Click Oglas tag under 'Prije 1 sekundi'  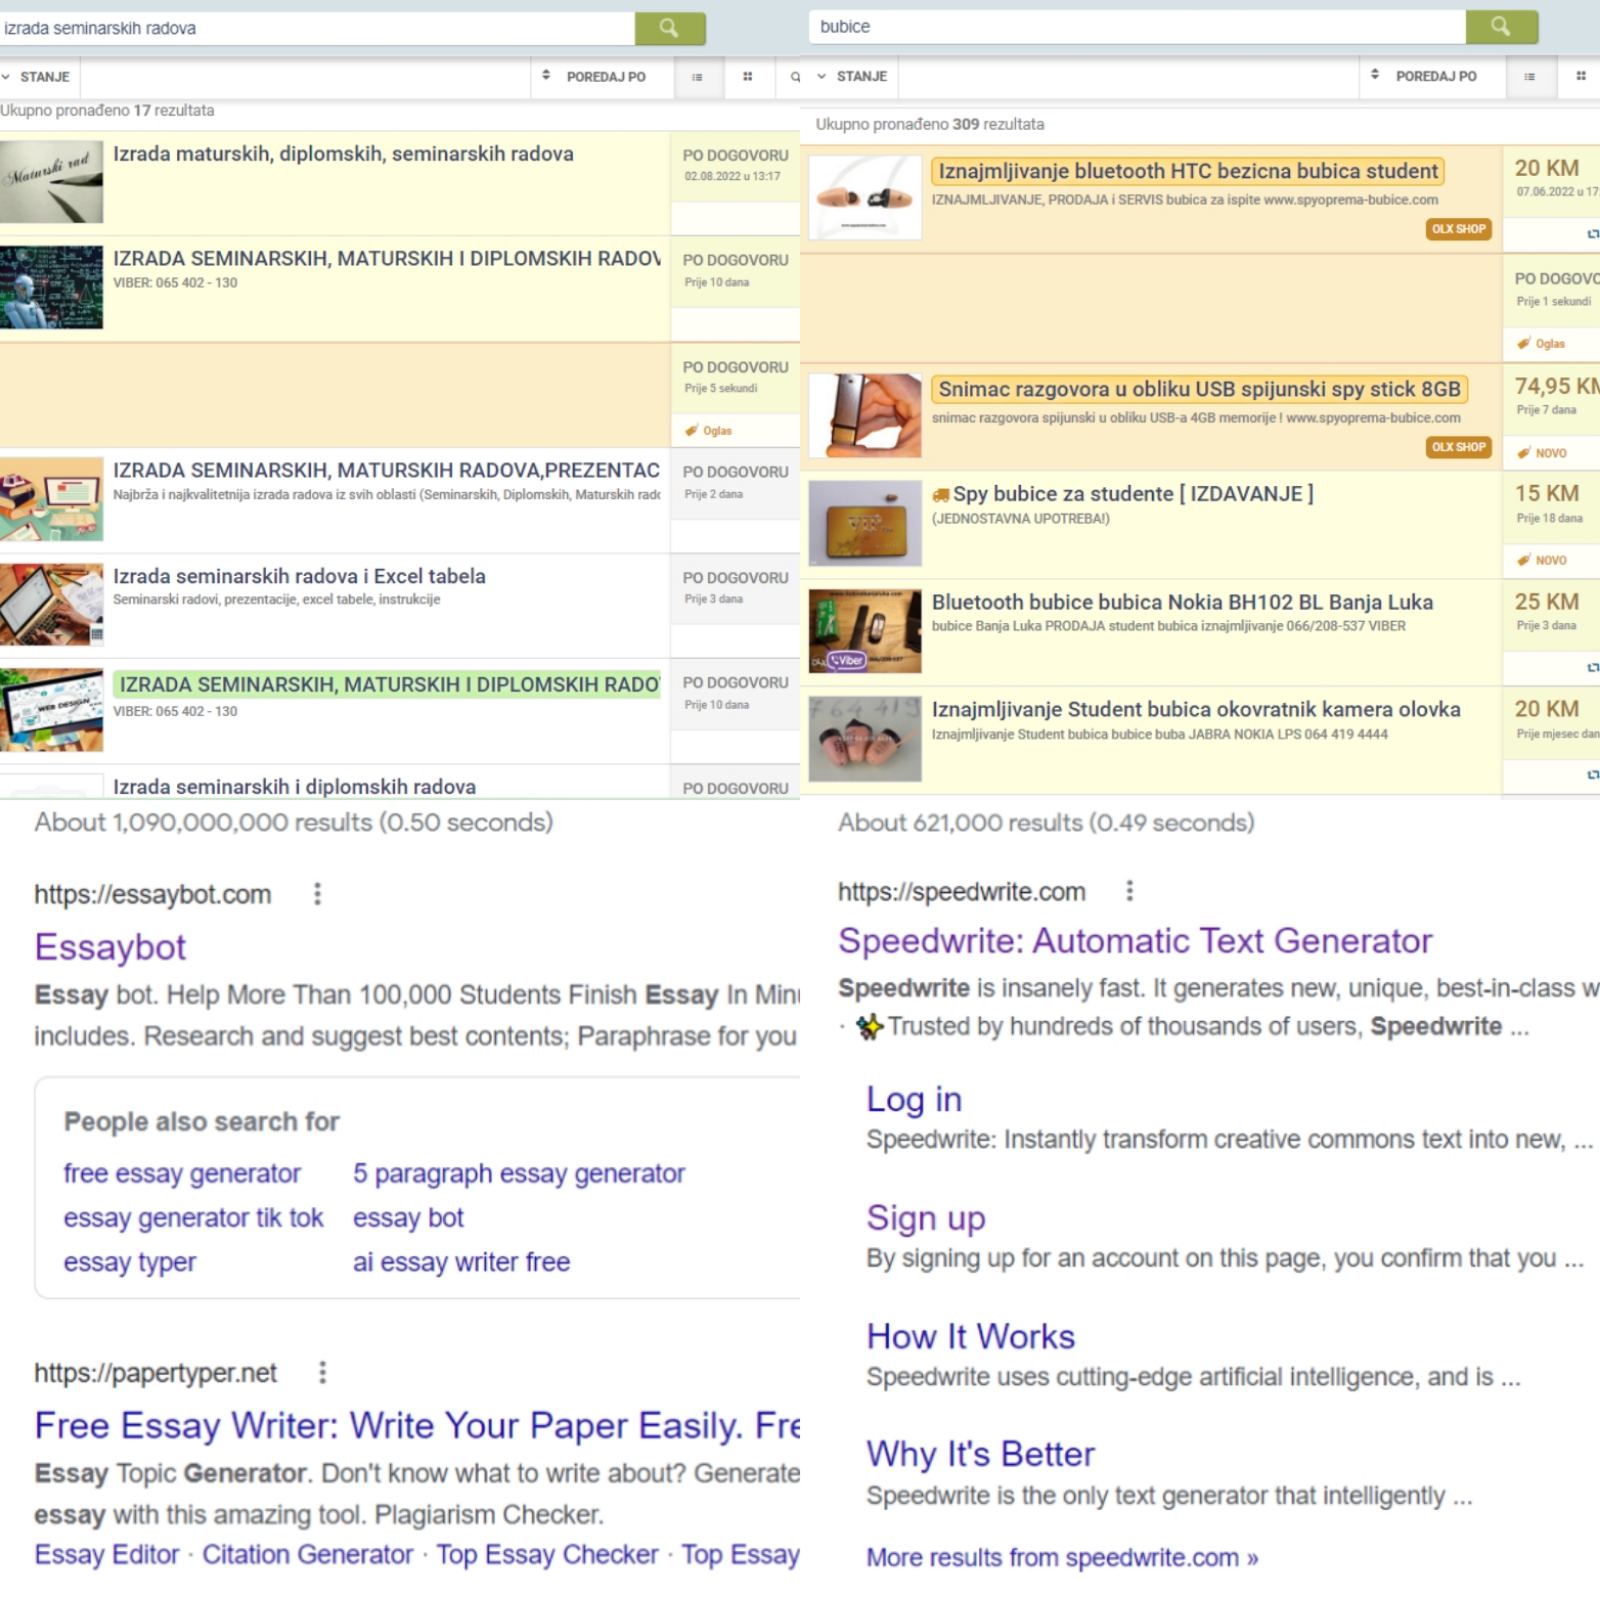(x=1541, y=344)
